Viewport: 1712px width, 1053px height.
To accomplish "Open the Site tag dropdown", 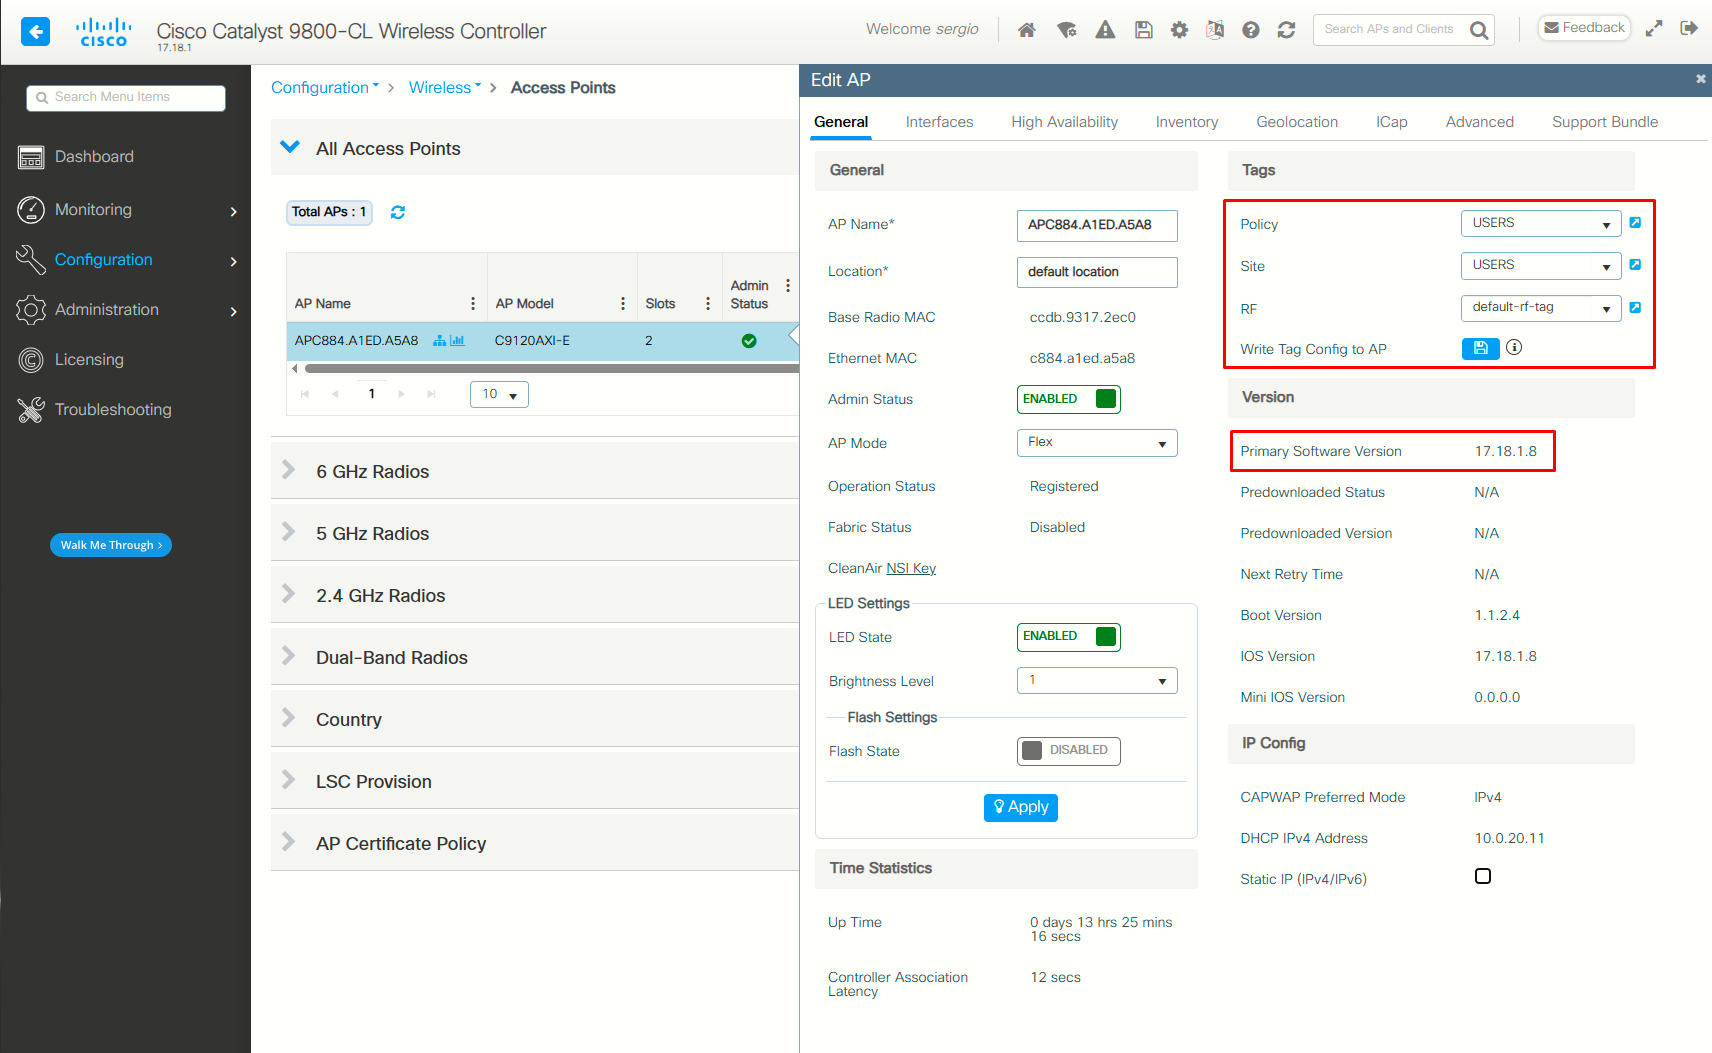I will coord(1541,265).
